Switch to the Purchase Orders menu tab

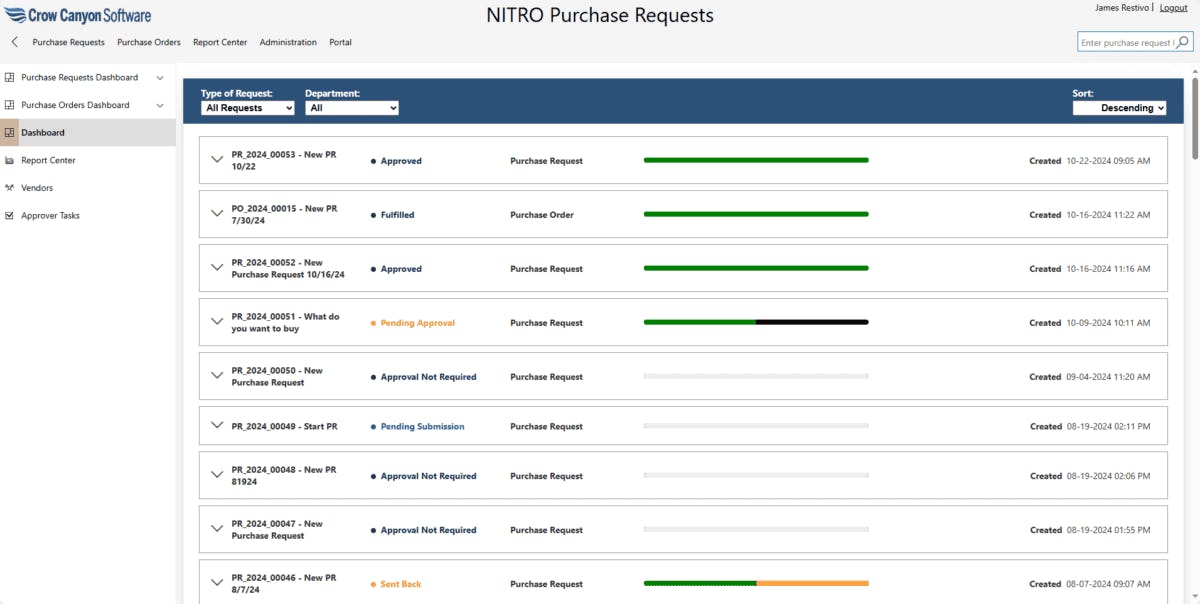(x=148, y=42)
